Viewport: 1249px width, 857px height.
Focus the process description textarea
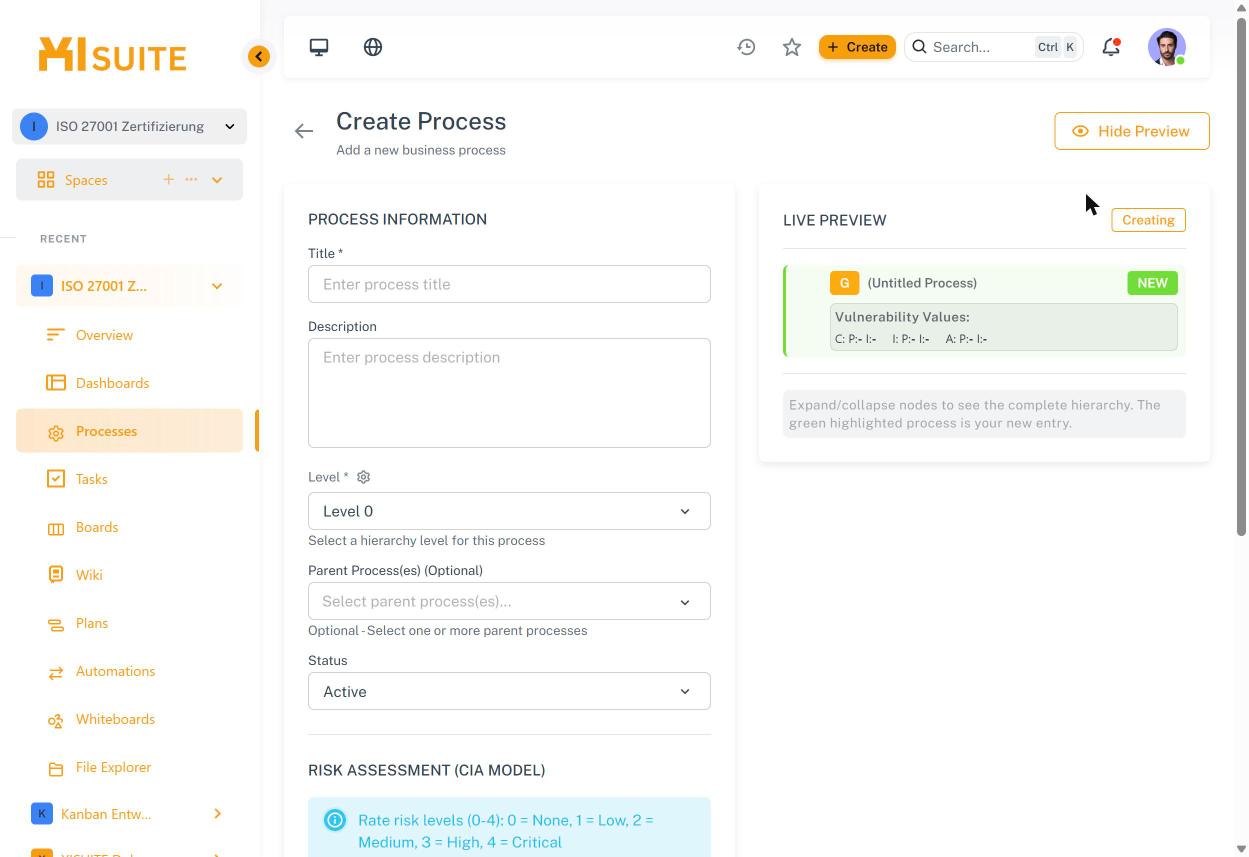509,393
